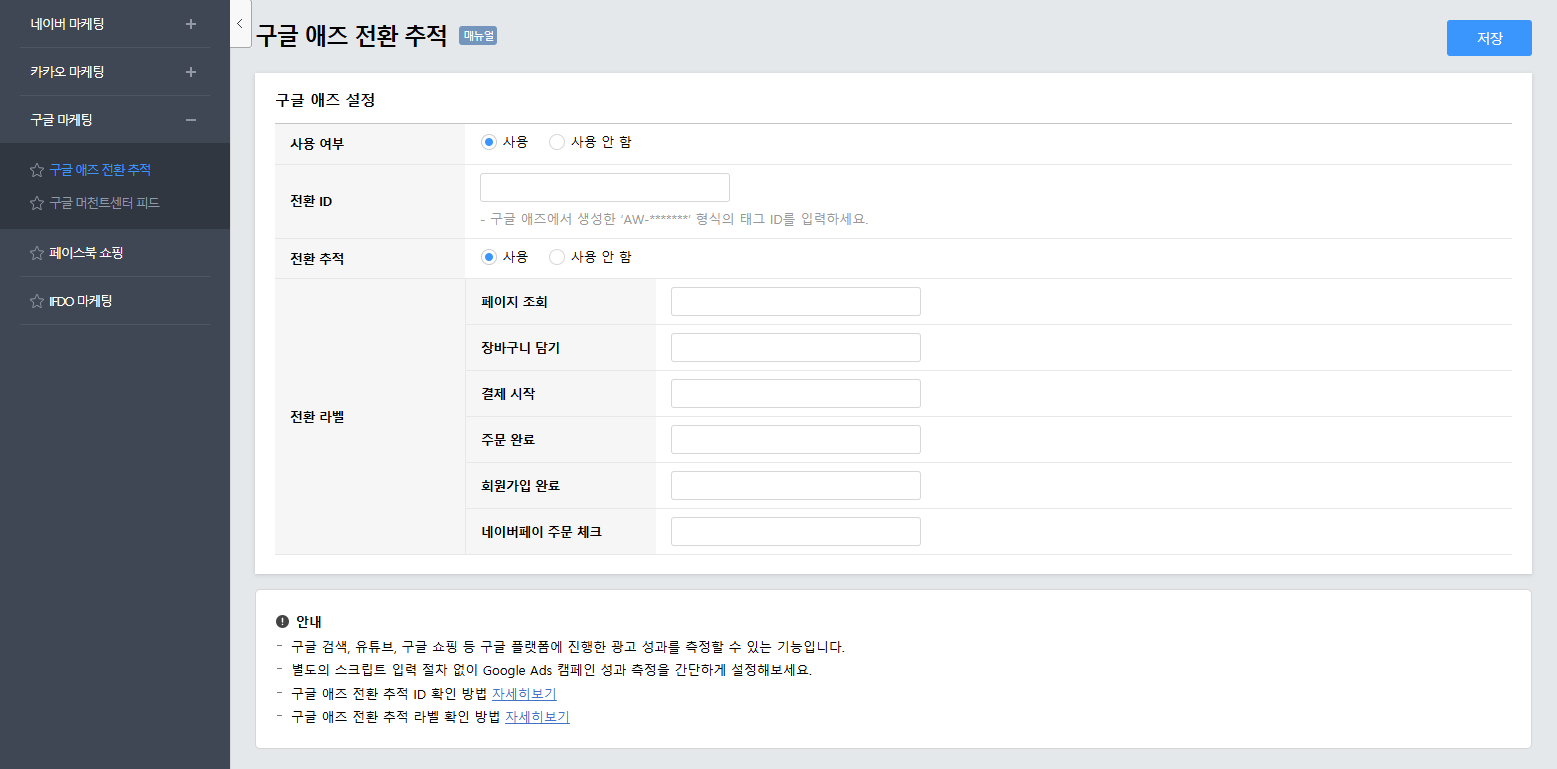Focus the 주문 완료 label input
Image resolution: width=1557 pixels, height=769 pixels.
coord(795,440)
